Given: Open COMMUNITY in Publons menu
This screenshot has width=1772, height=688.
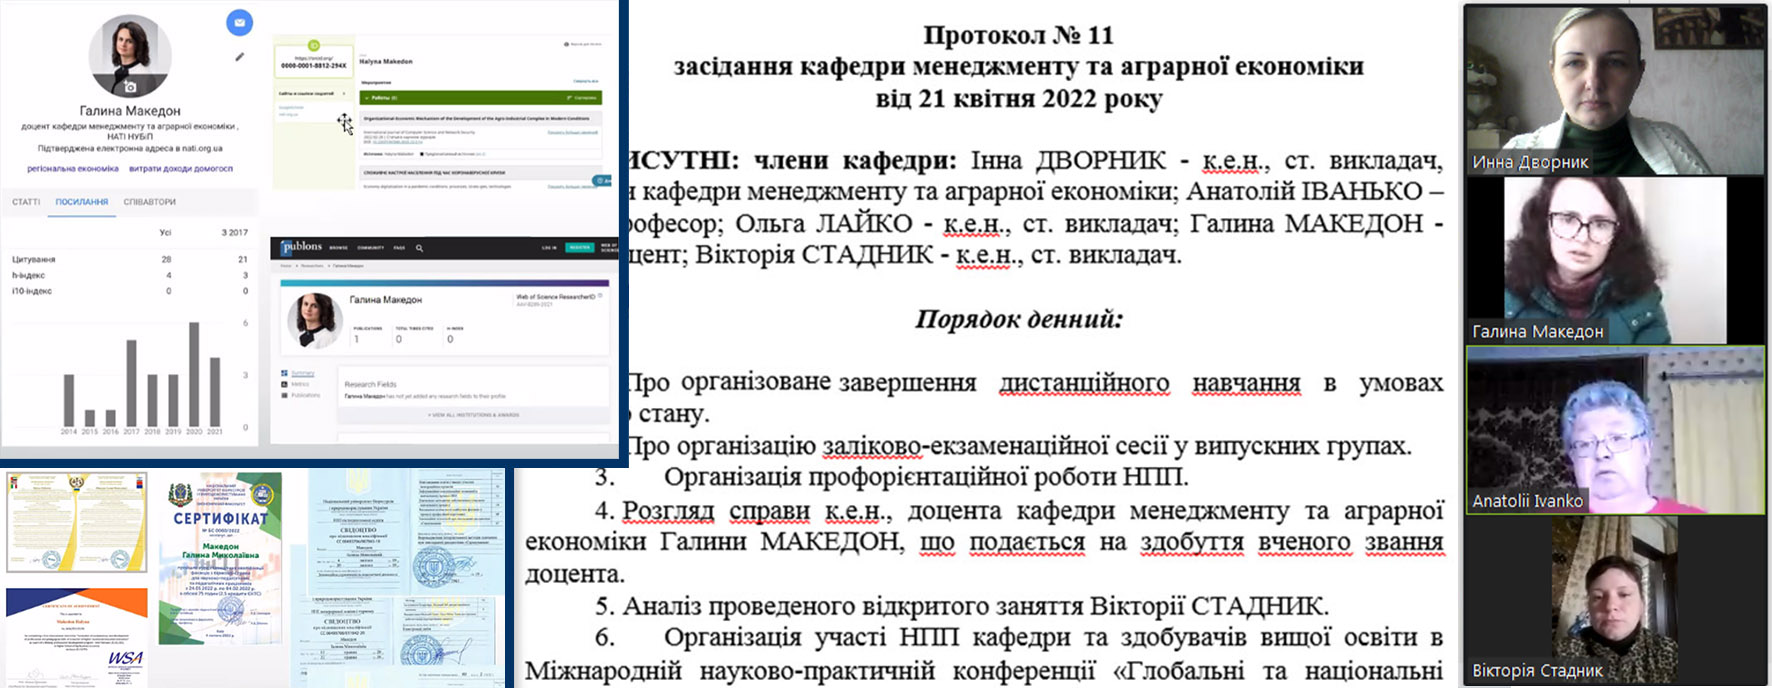Looking at the screenshot, I should [x=370, y=247].
